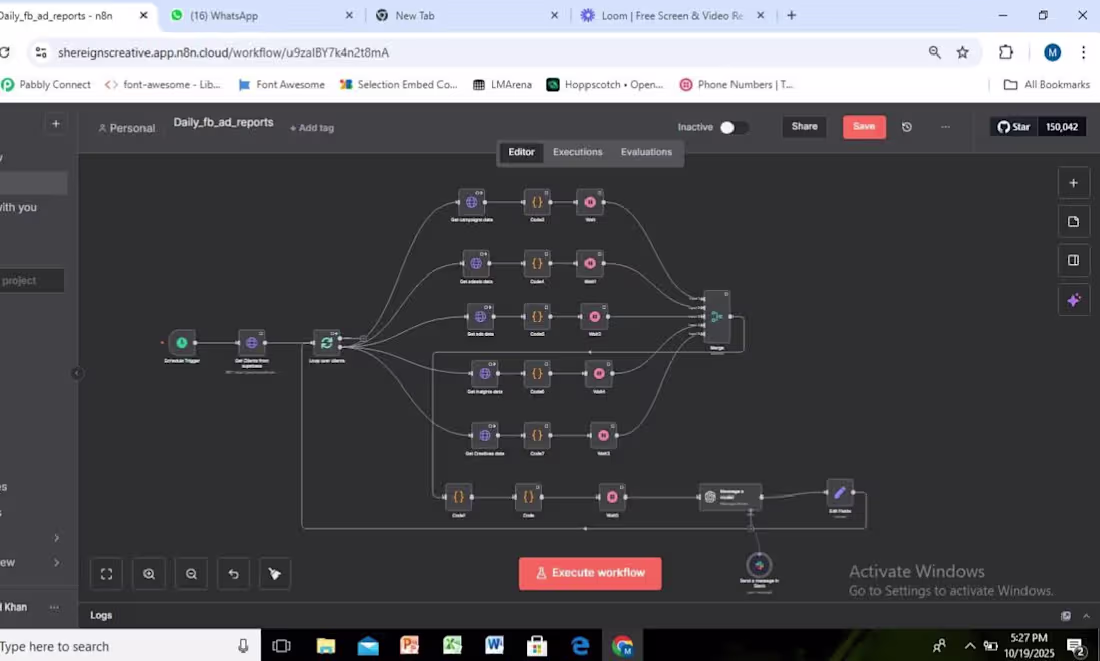The height and width of the screenshot is (661, 1100).
Task: Open the user three-dots menu beside Khan
Action: click(x=54, y=607)
